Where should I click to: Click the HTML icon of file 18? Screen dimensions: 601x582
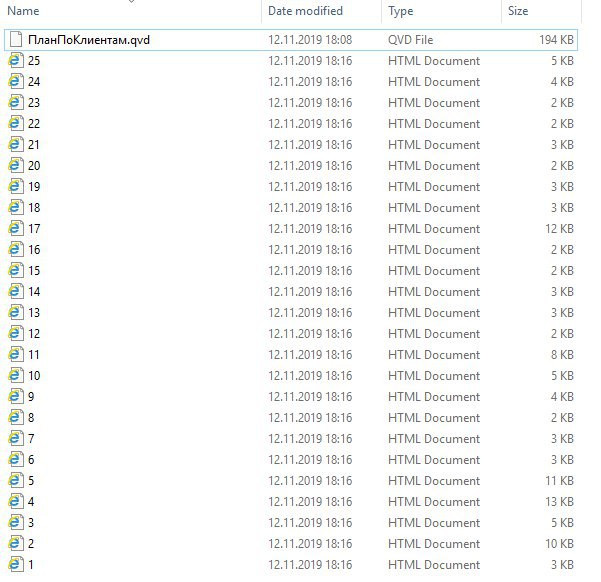(x=16, y=207)
